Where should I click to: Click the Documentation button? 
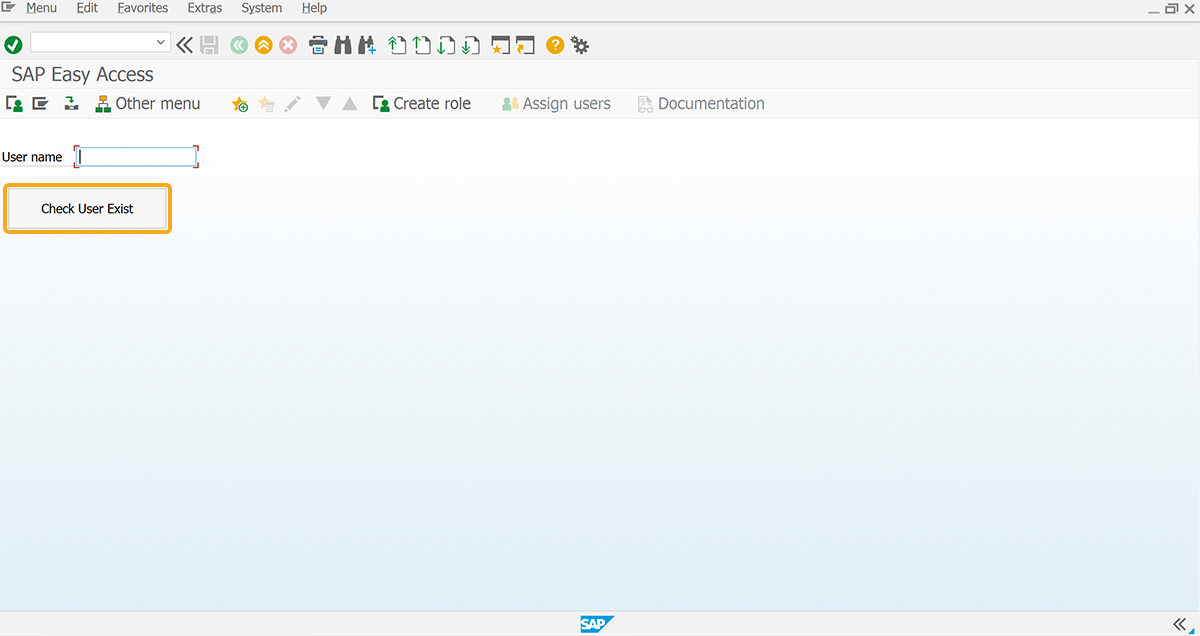[x=701, y=103]
